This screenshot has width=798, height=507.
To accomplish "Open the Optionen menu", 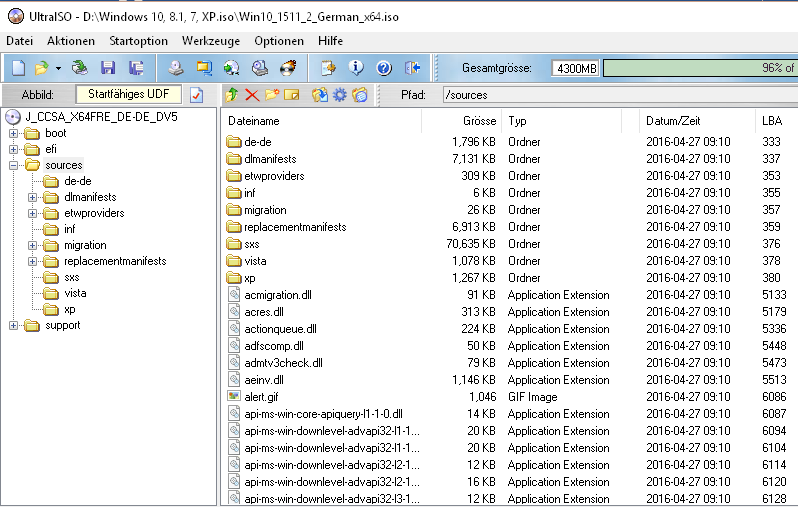I will click(x=279, y=41).
